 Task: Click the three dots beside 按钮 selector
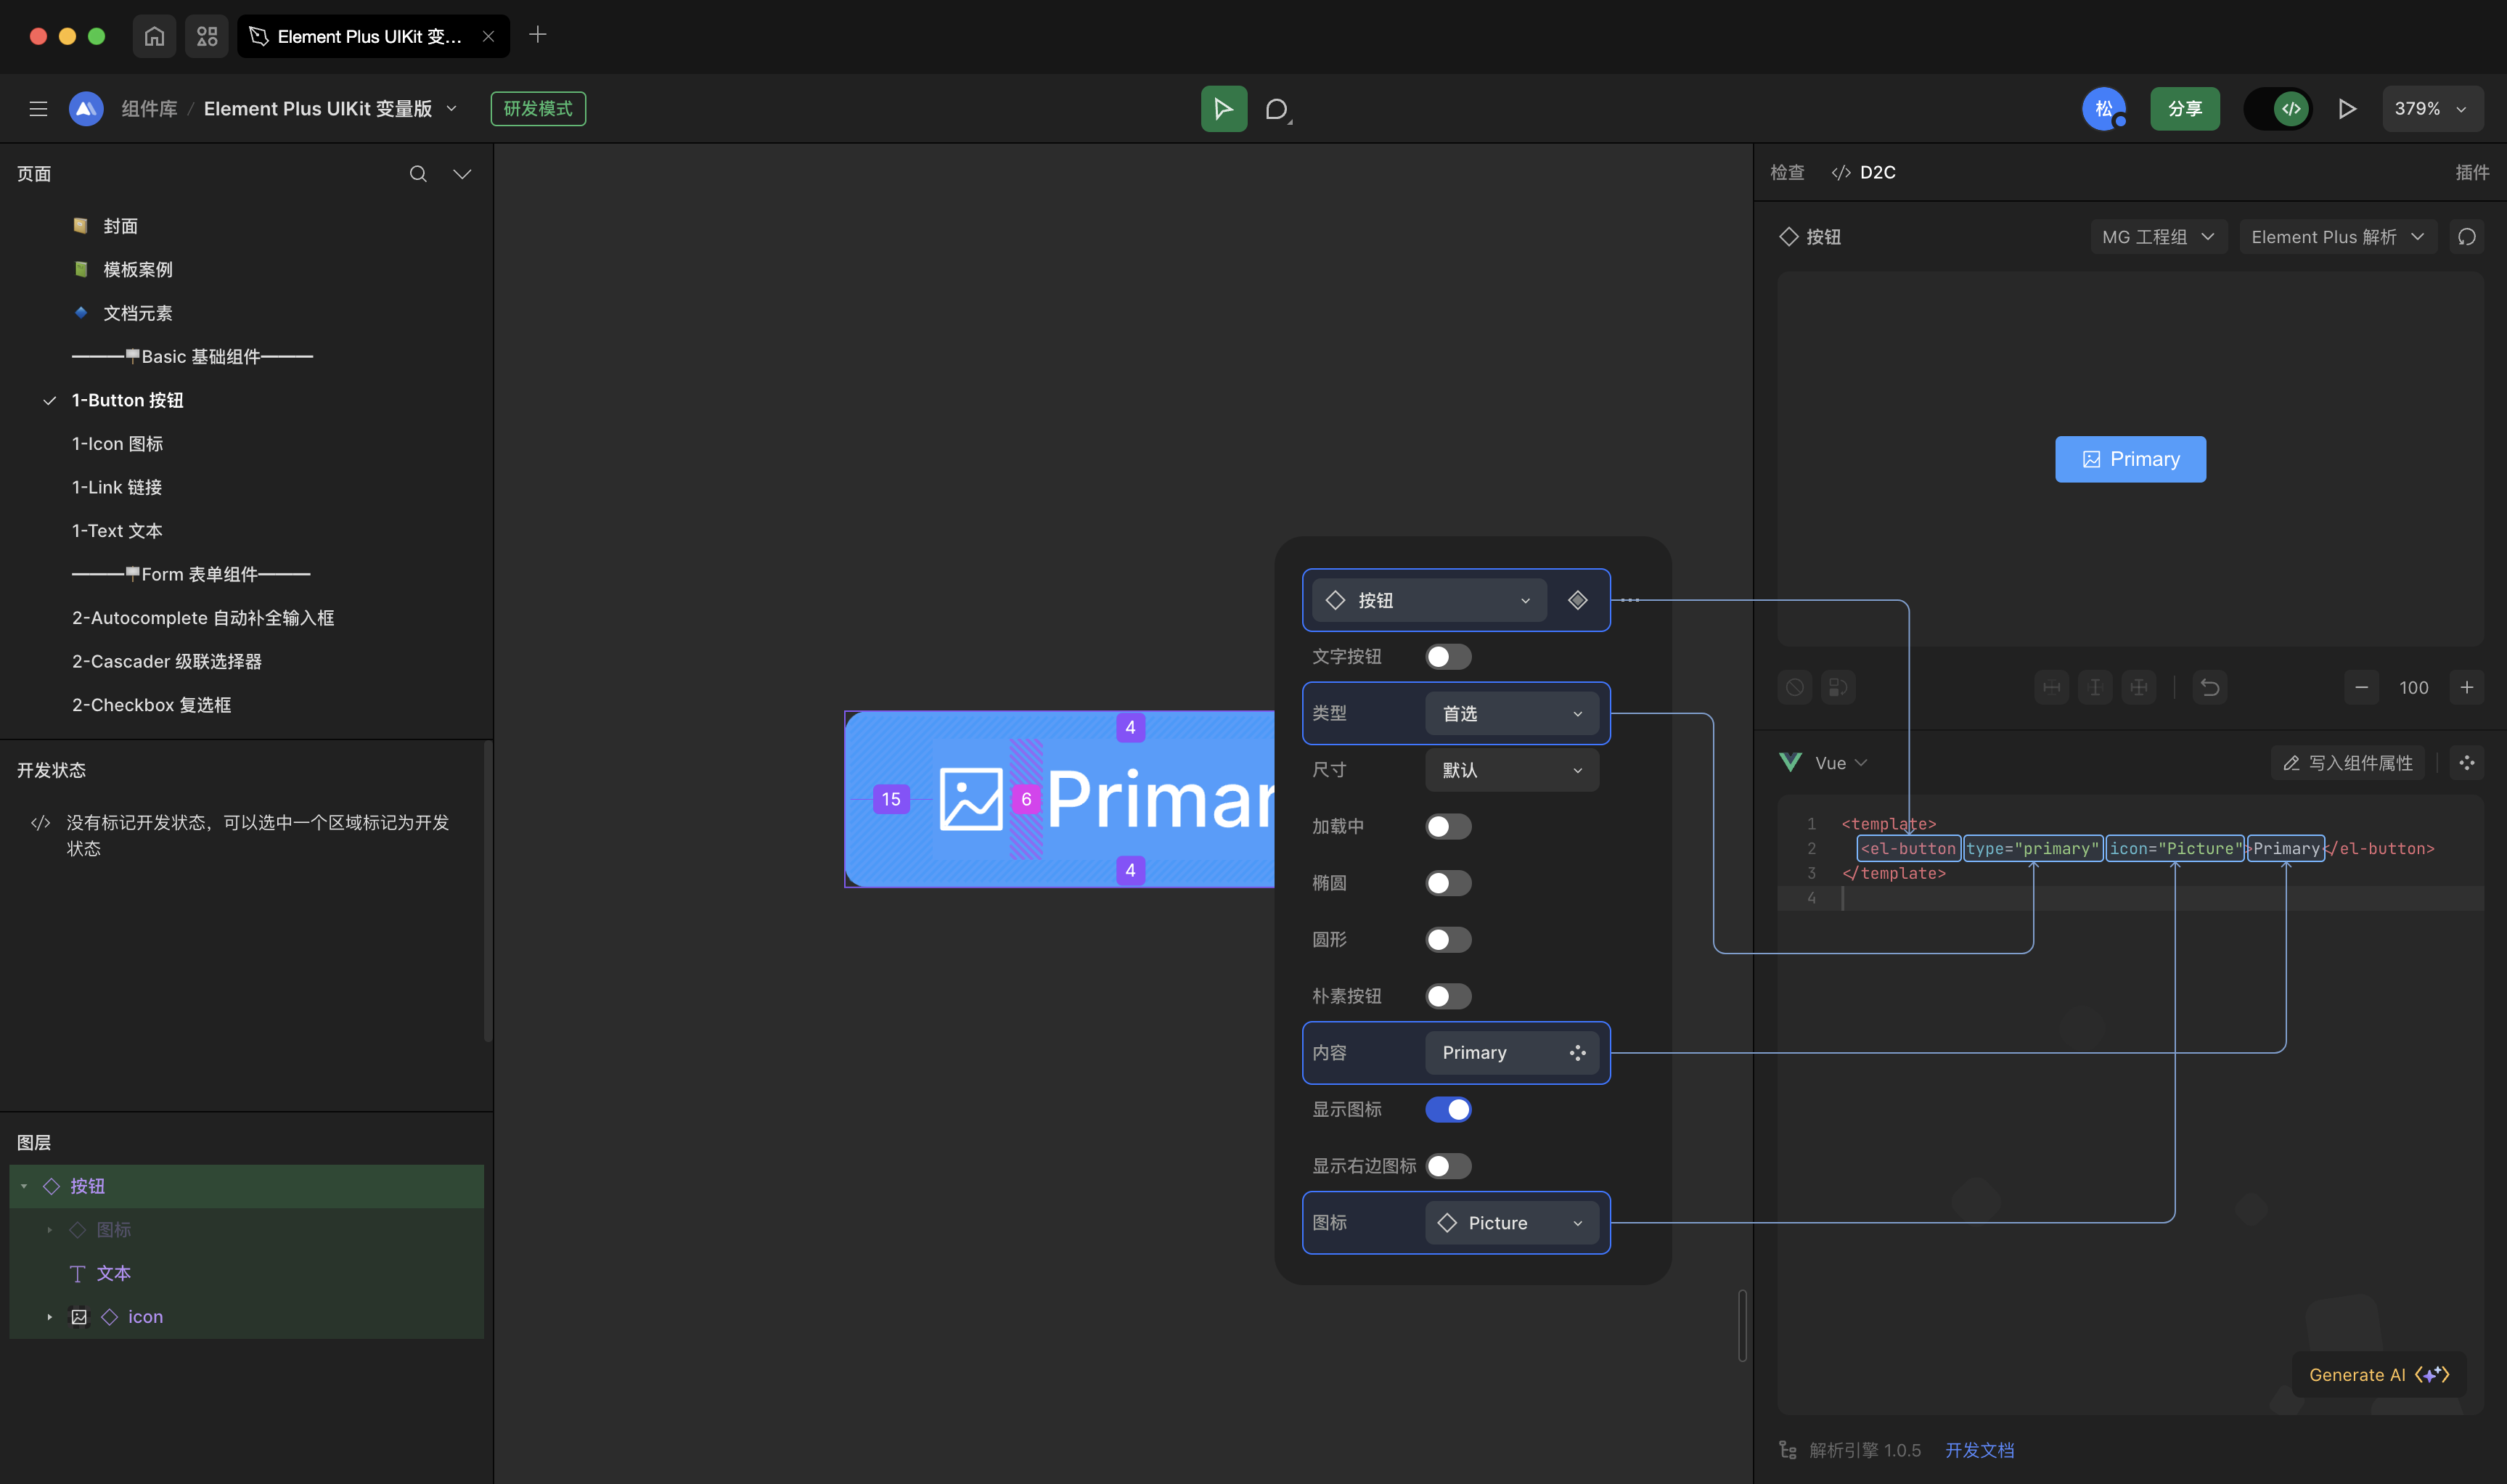[1630, 600]
